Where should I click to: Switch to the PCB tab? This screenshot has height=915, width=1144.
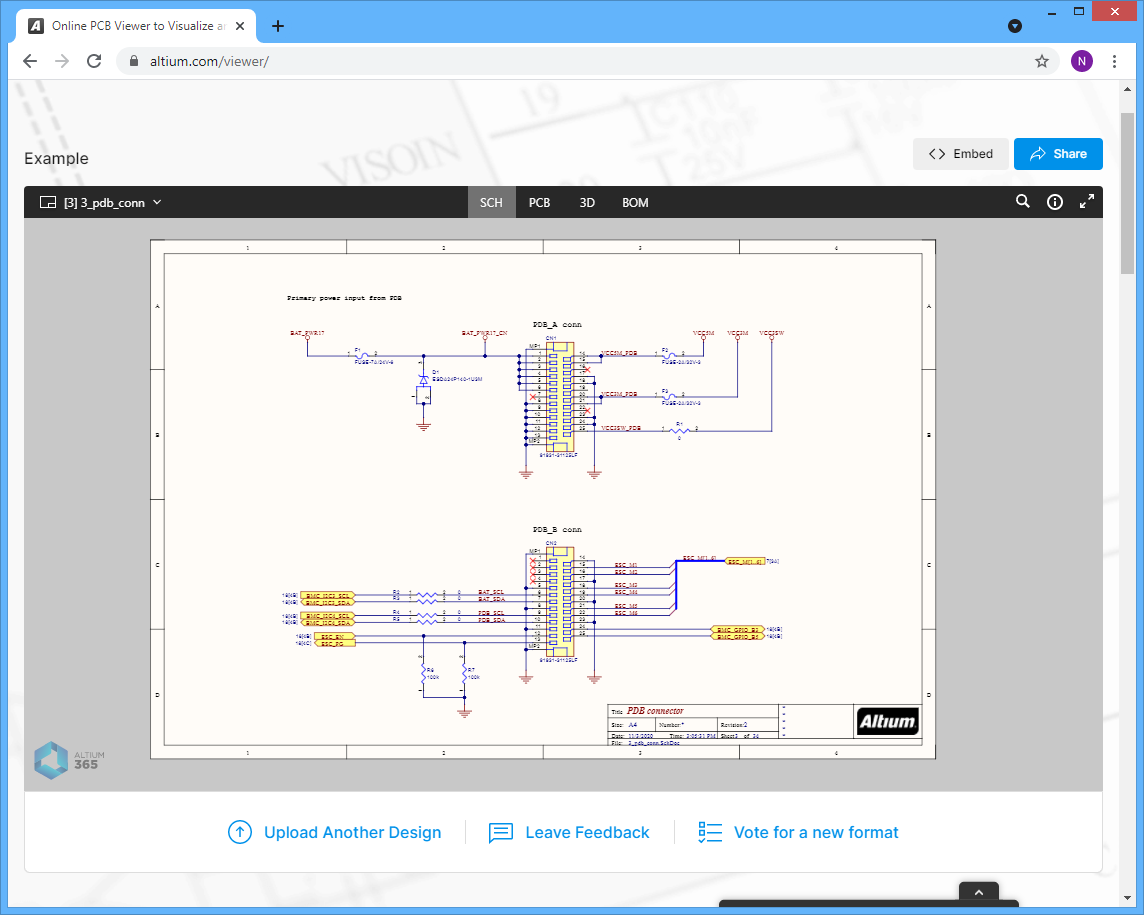click(x=539, y=202)
